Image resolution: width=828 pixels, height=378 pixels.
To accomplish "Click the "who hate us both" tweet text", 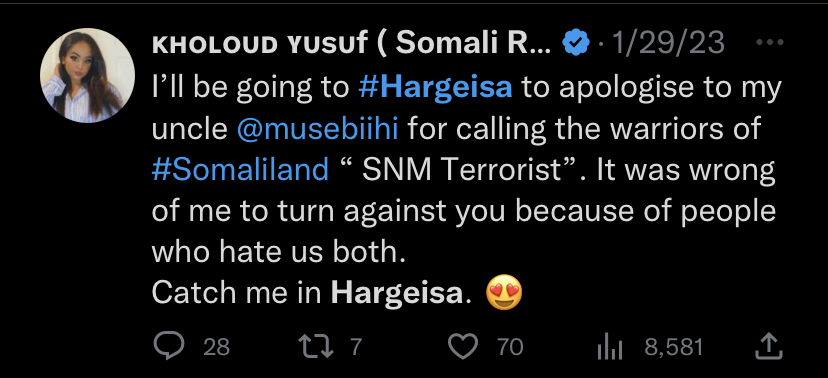I will click(278, 252).
